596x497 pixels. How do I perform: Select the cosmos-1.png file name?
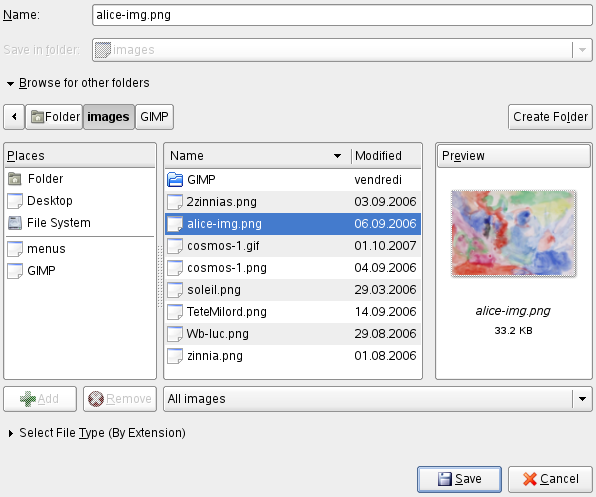227,268
